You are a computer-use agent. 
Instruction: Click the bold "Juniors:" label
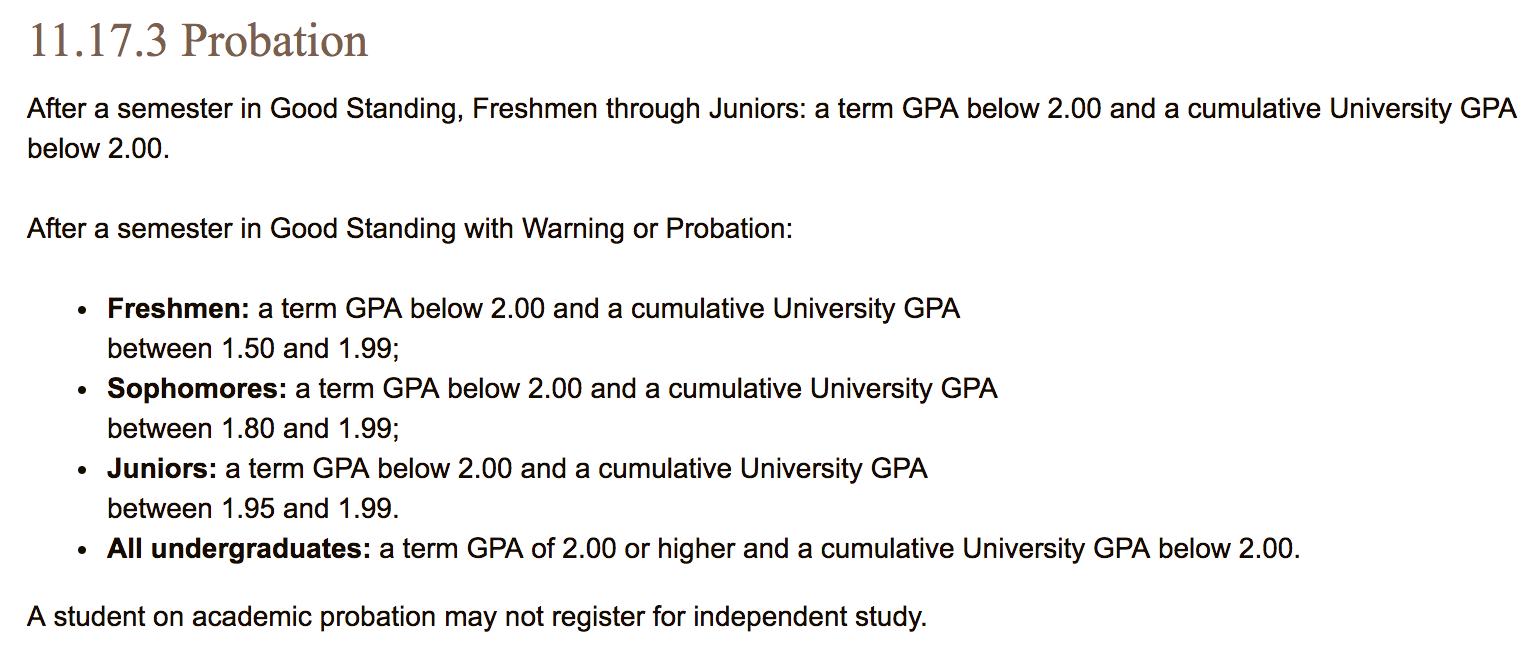click(162, 469)
